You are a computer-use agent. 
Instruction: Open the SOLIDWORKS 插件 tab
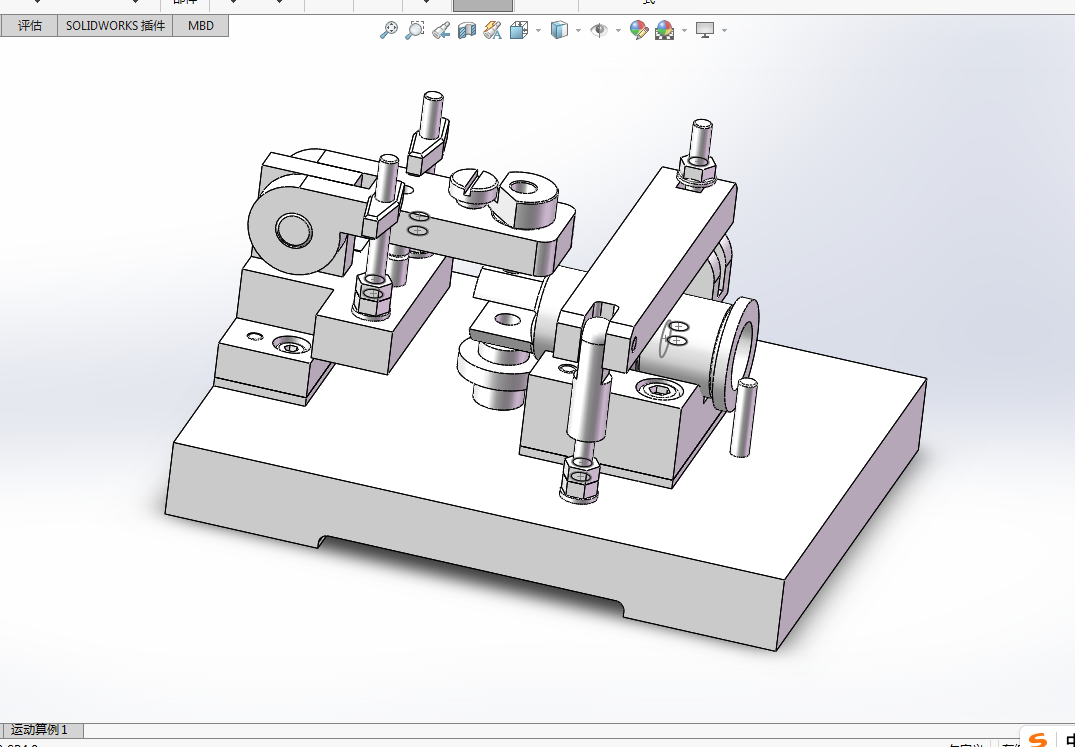[x=115, y=26]
